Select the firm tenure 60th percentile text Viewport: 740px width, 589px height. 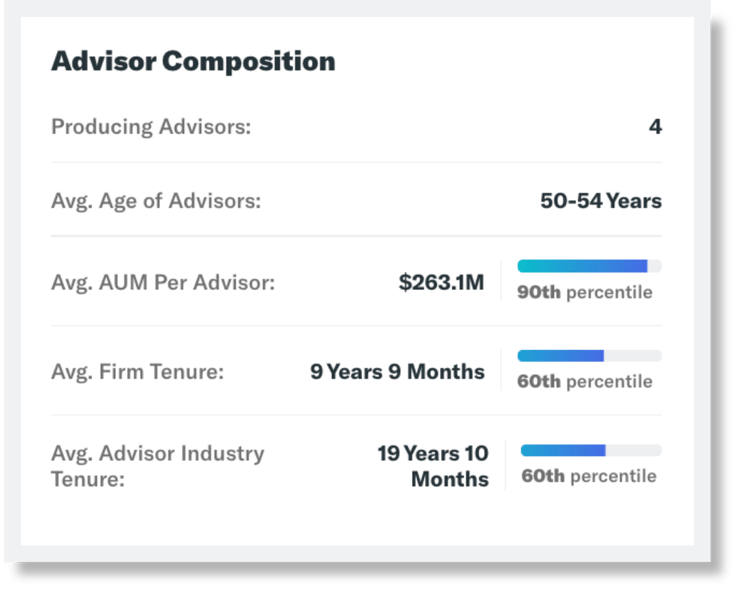point(585,381)
